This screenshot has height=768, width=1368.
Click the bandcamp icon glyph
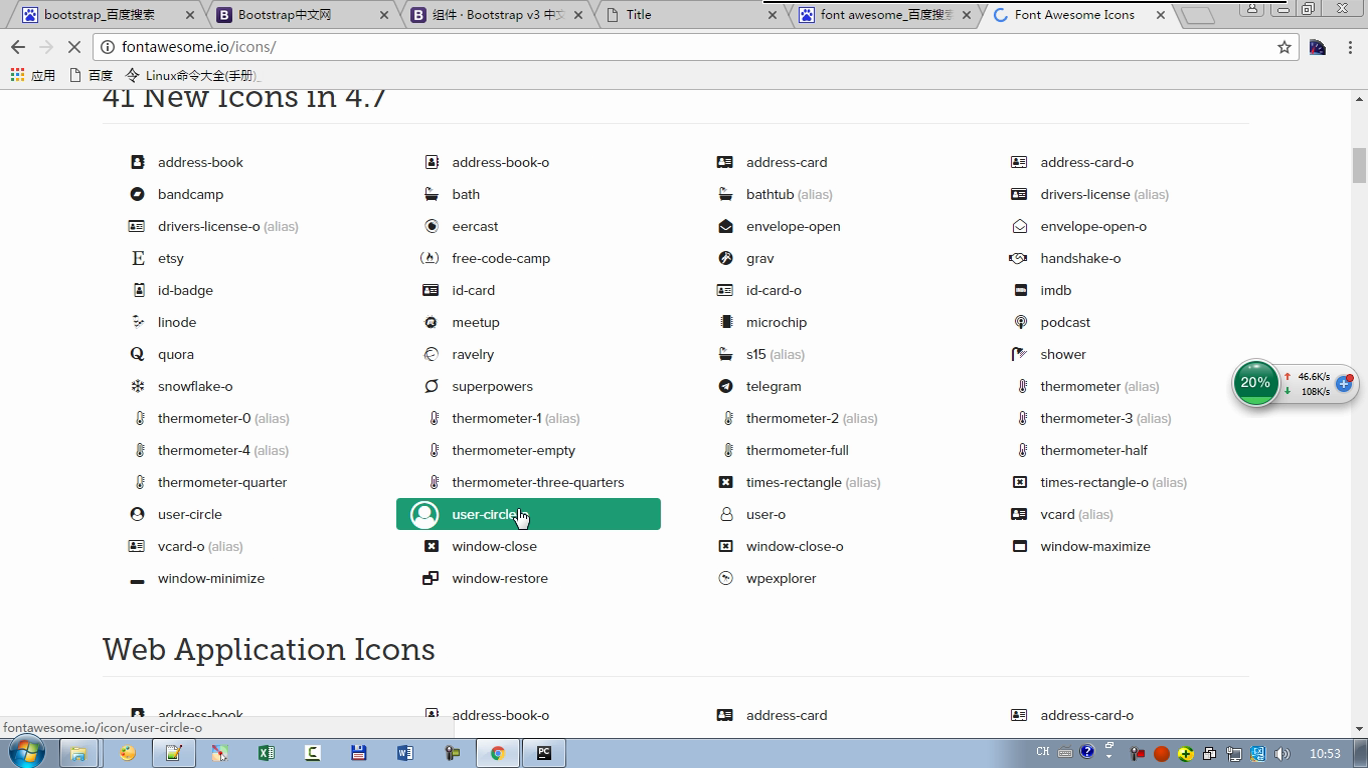137,194
